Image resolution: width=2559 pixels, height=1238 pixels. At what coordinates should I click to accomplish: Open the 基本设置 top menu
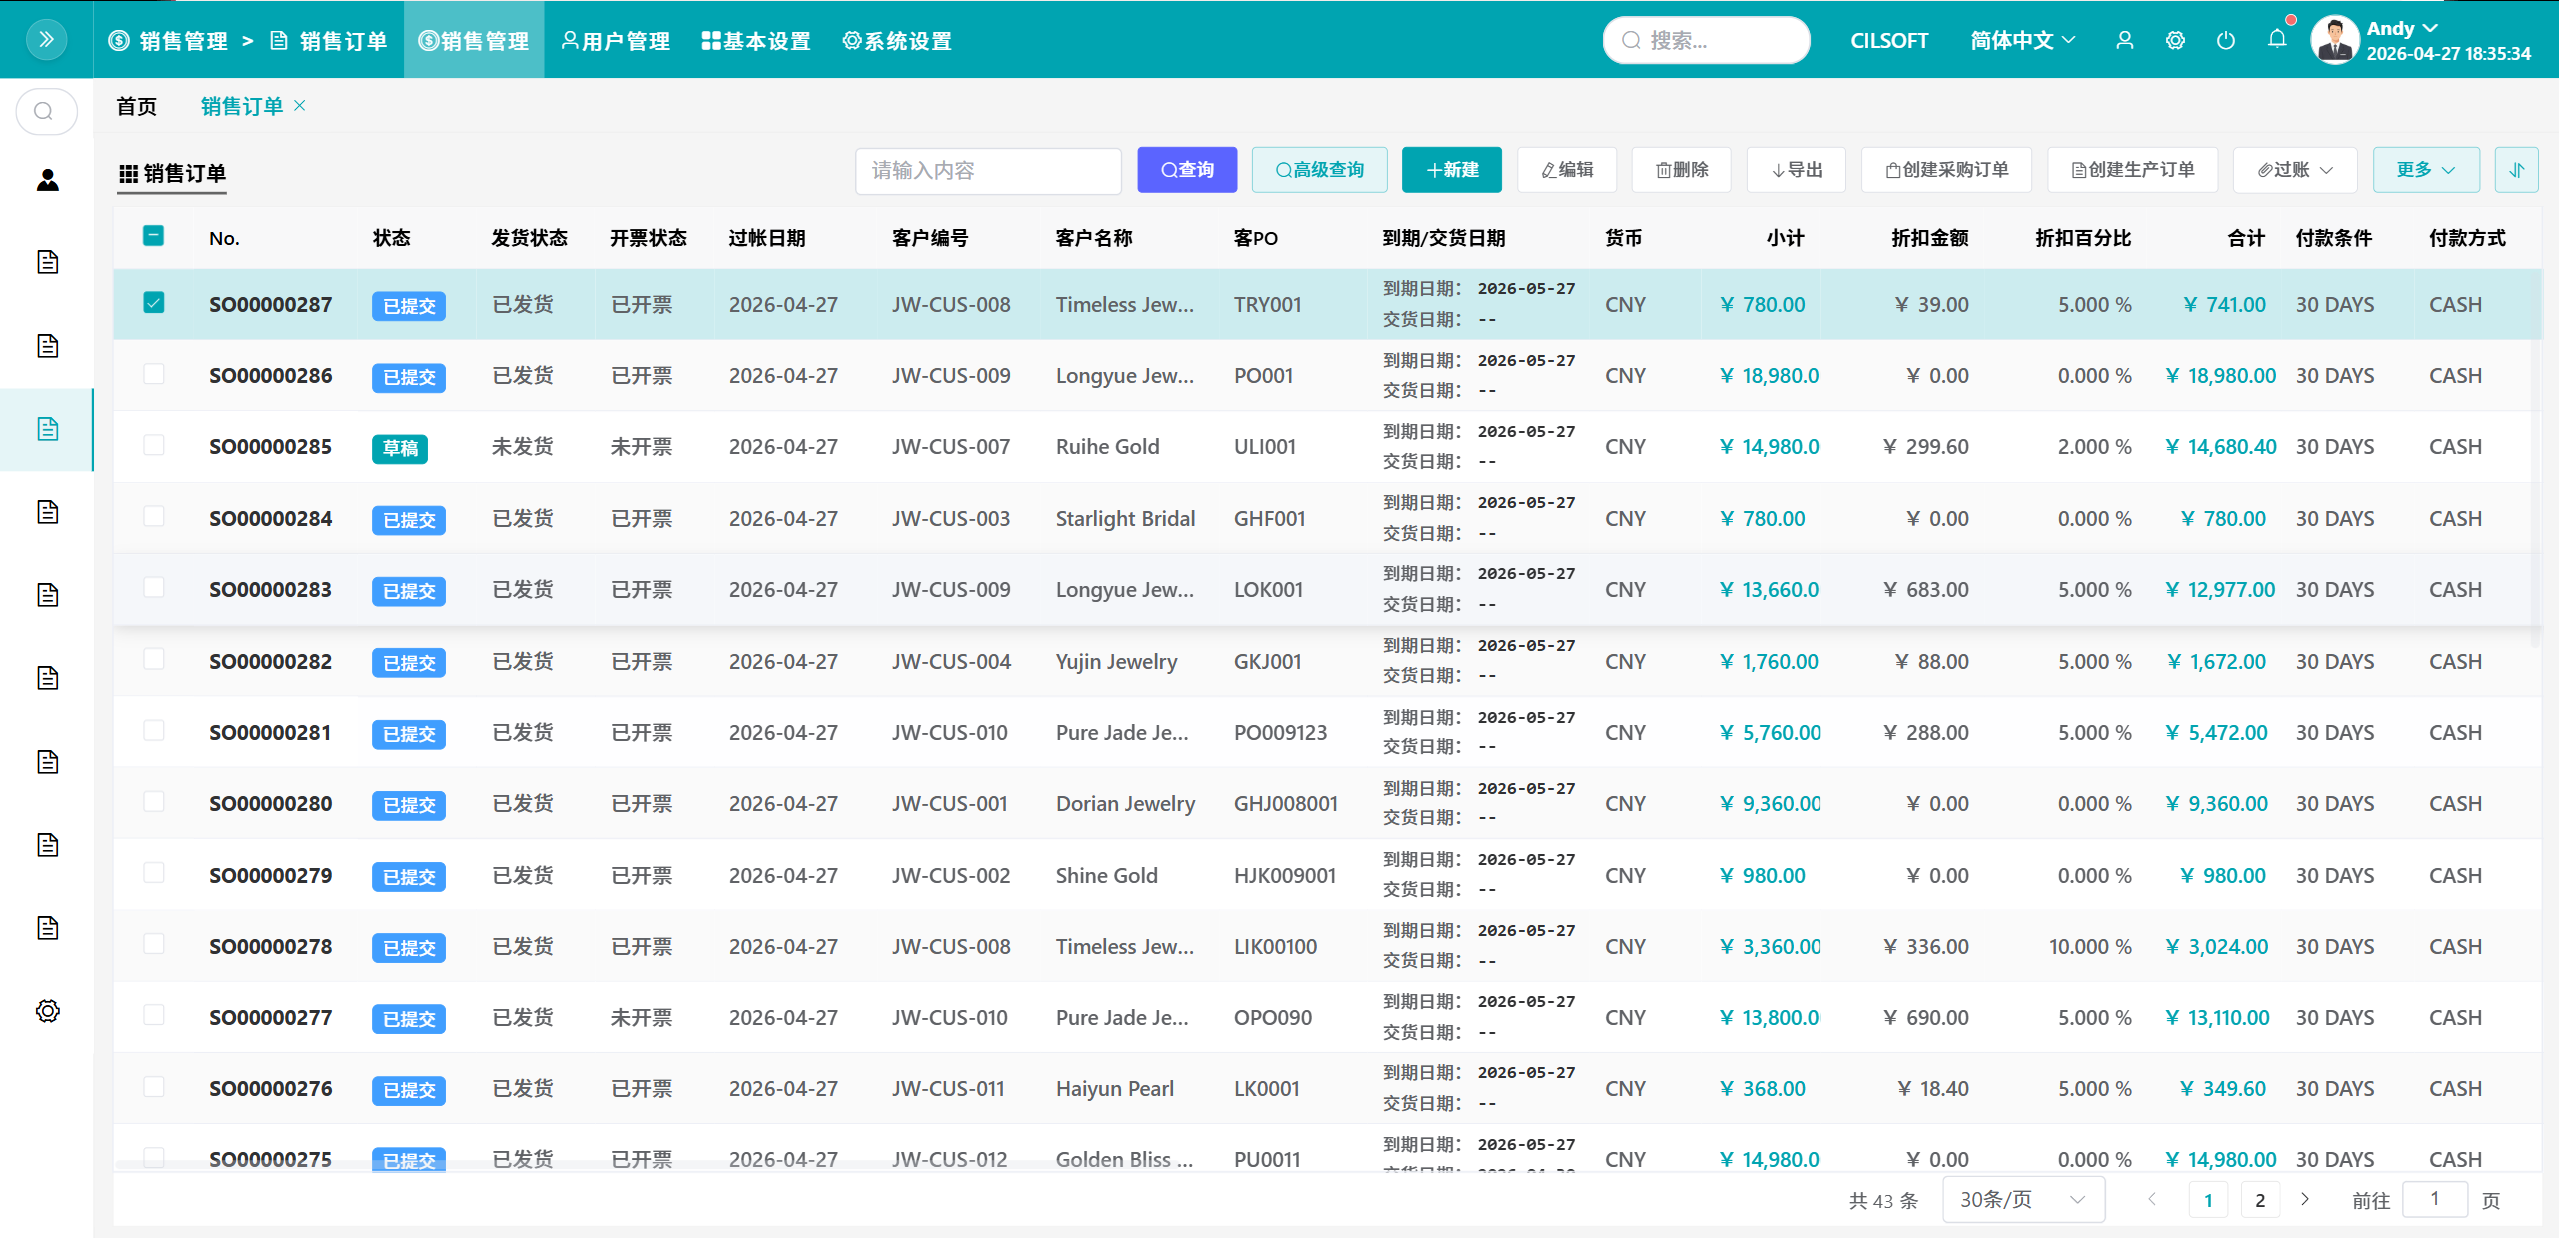click(756, 40)
